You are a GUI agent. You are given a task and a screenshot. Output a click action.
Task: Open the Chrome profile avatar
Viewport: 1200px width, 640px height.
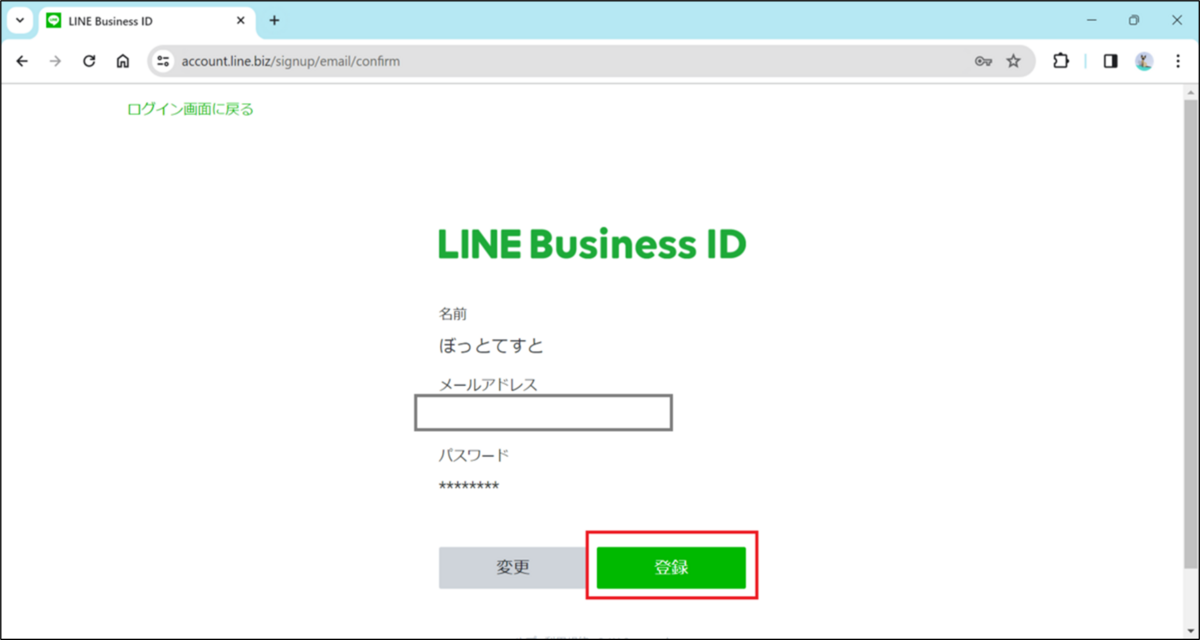coord(1144,61)
